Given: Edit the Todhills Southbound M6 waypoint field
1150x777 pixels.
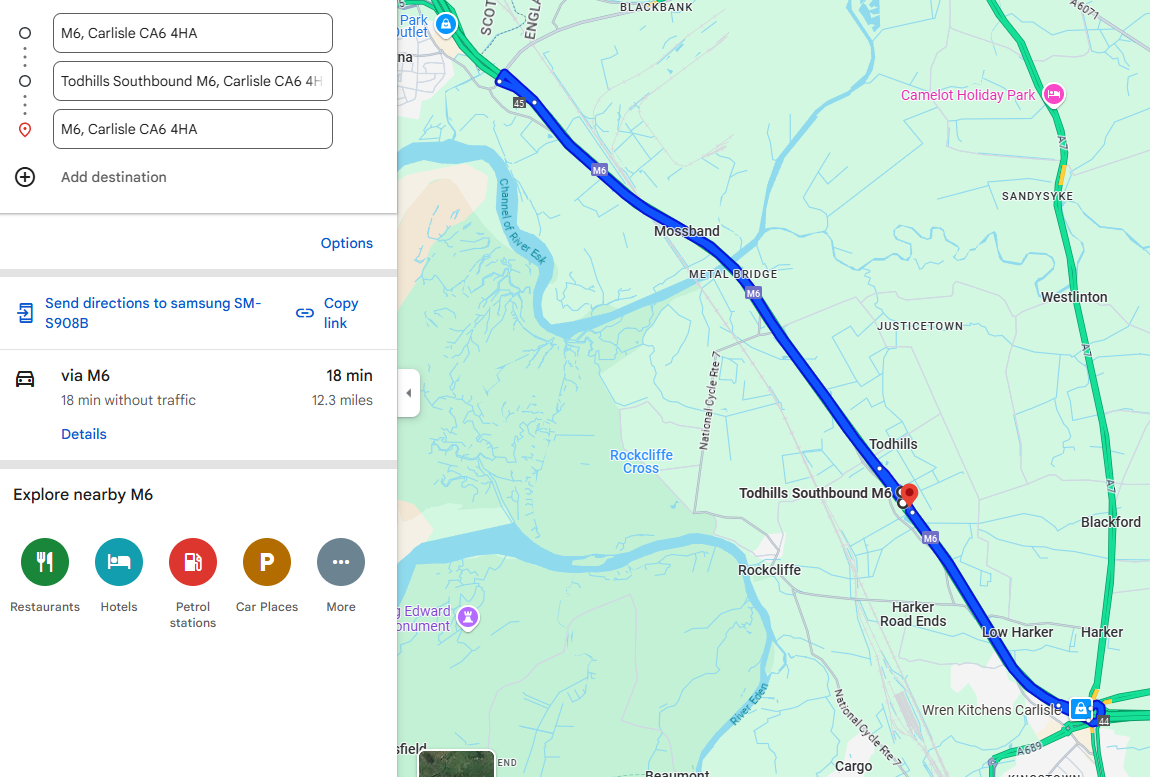Looking at the screenshot, I should pos(193,81).
